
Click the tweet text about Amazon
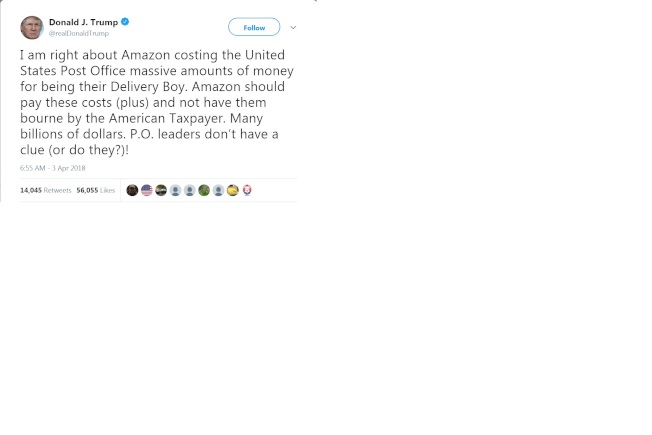156,101
